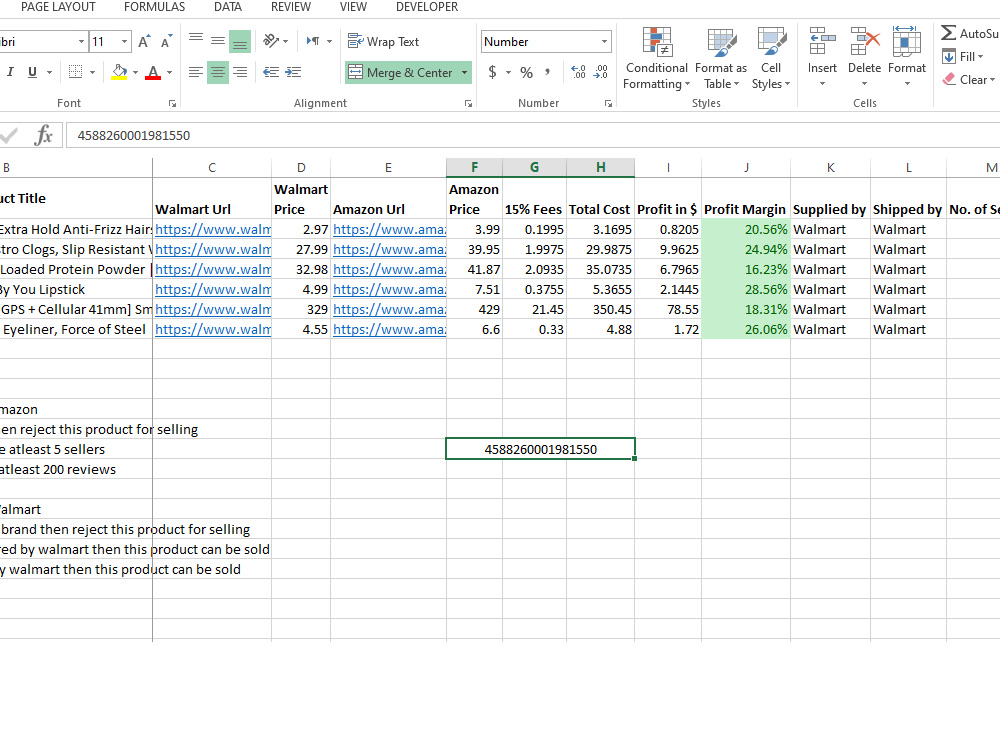Click the Increase Font Size icon
The width and height of the screenshot is (1000, 750).
[145, 42]
